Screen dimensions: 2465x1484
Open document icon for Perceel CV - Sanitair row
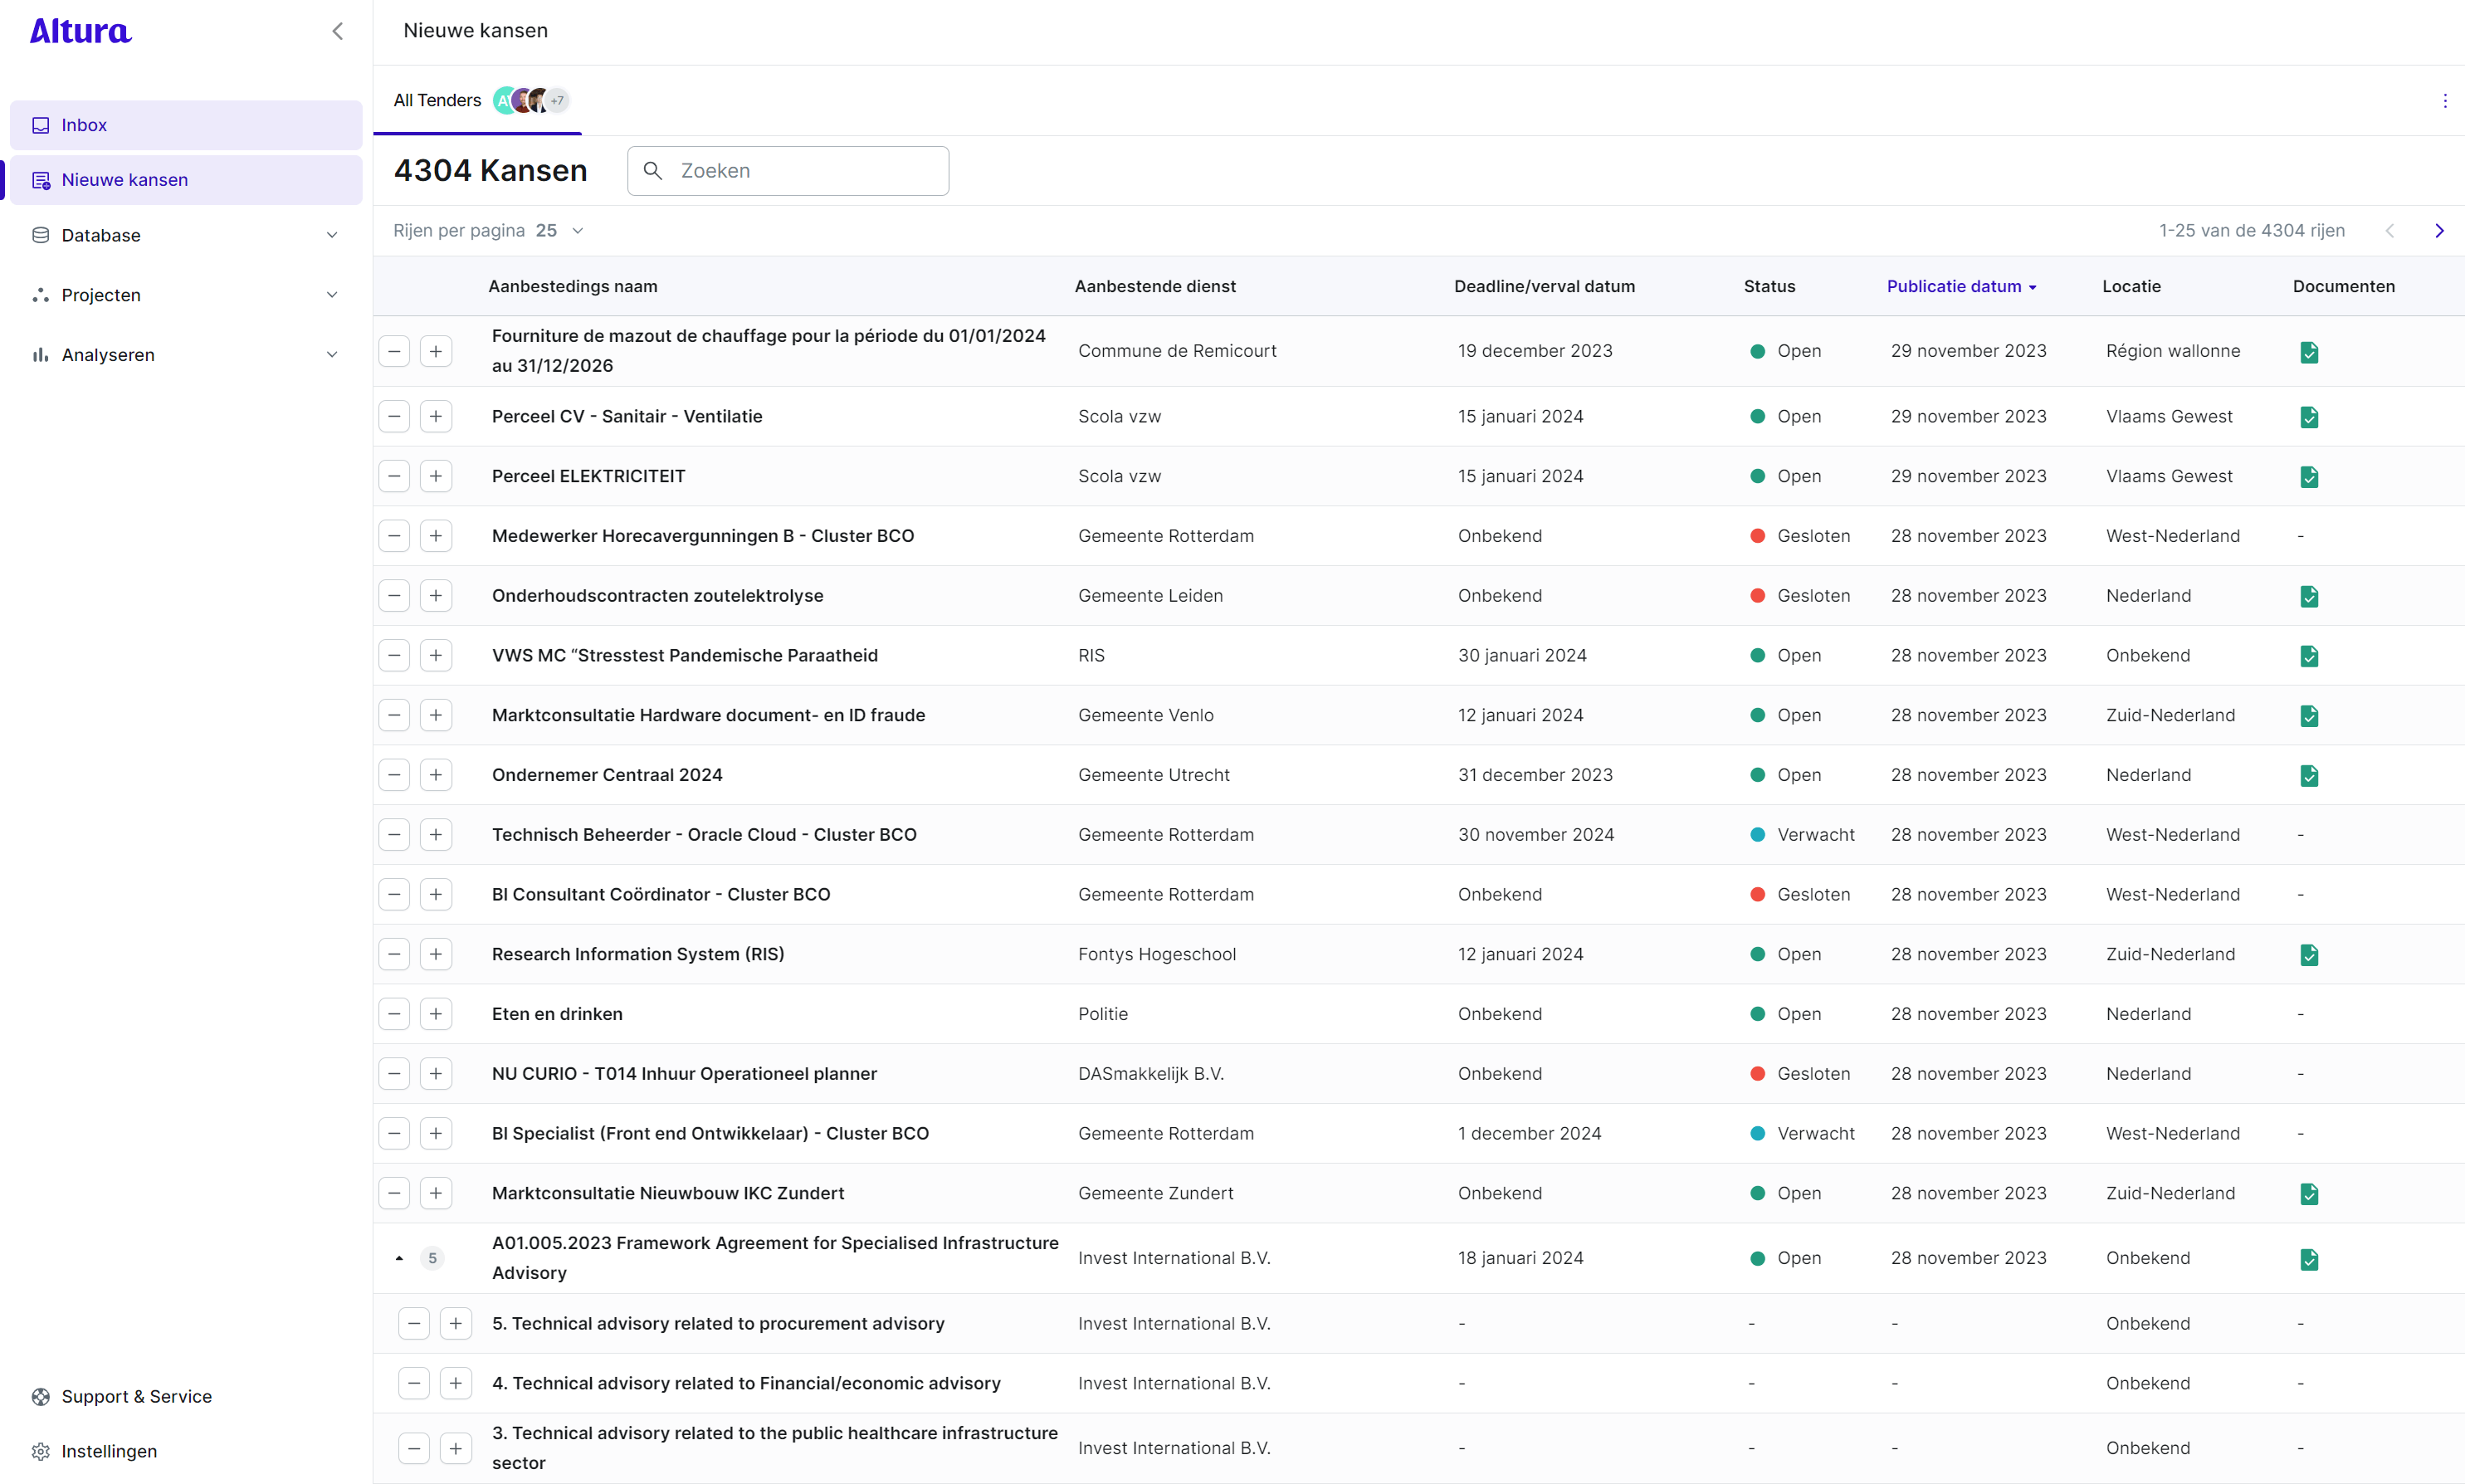2309,417
